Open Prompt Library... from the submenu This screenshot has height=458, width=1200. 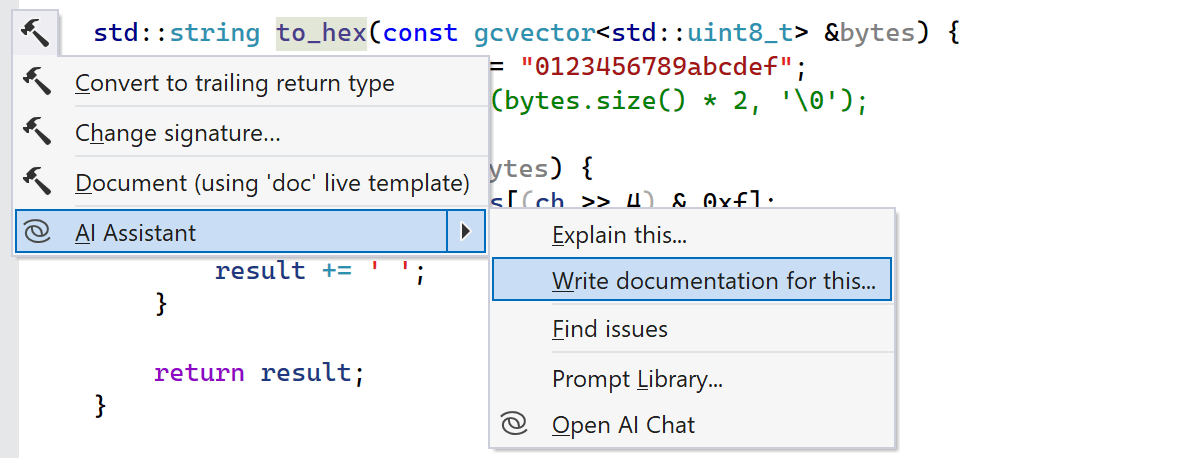[x=637, y=379]
